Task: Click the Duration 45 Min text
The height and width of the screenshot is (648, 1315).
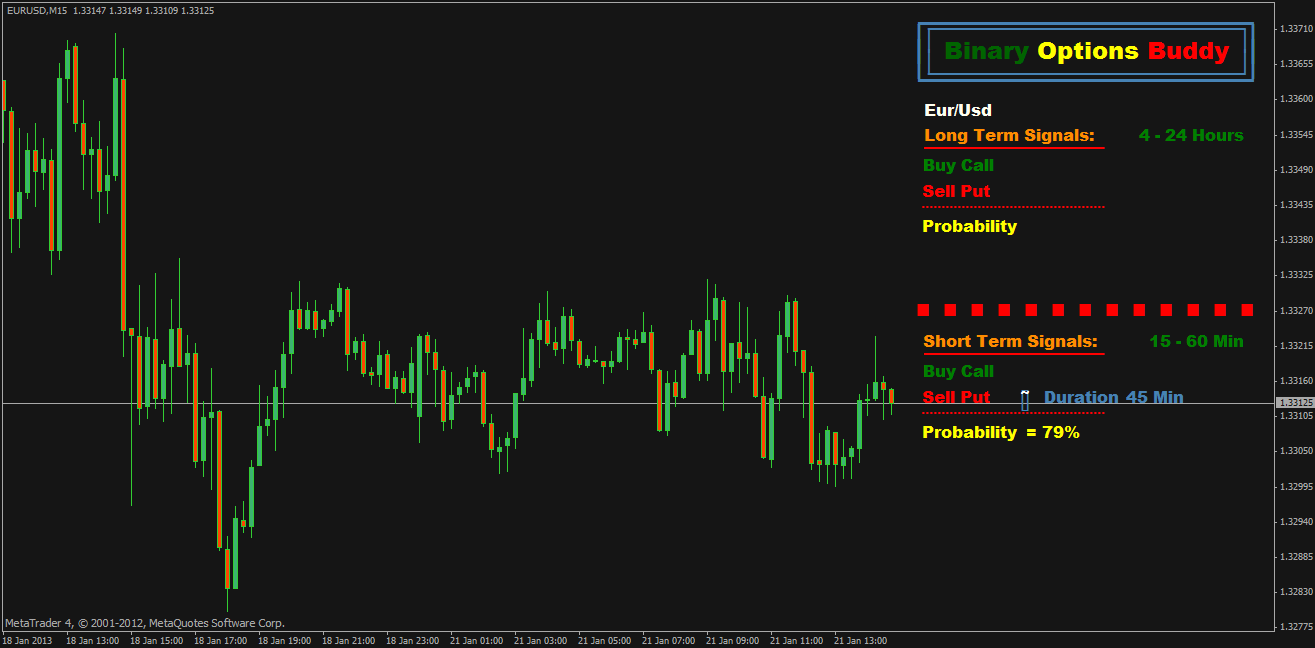Action: coord(1114,397)
